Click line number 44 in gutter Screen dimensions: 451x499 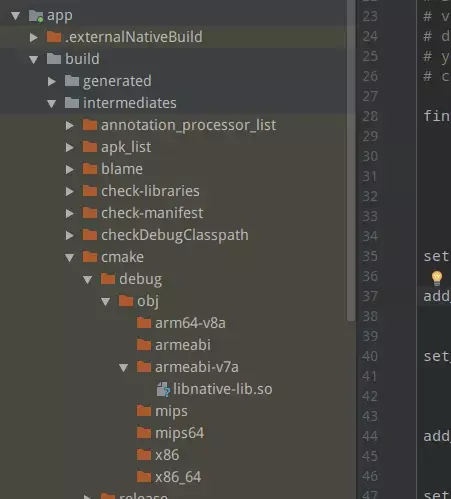click(370, 436)
